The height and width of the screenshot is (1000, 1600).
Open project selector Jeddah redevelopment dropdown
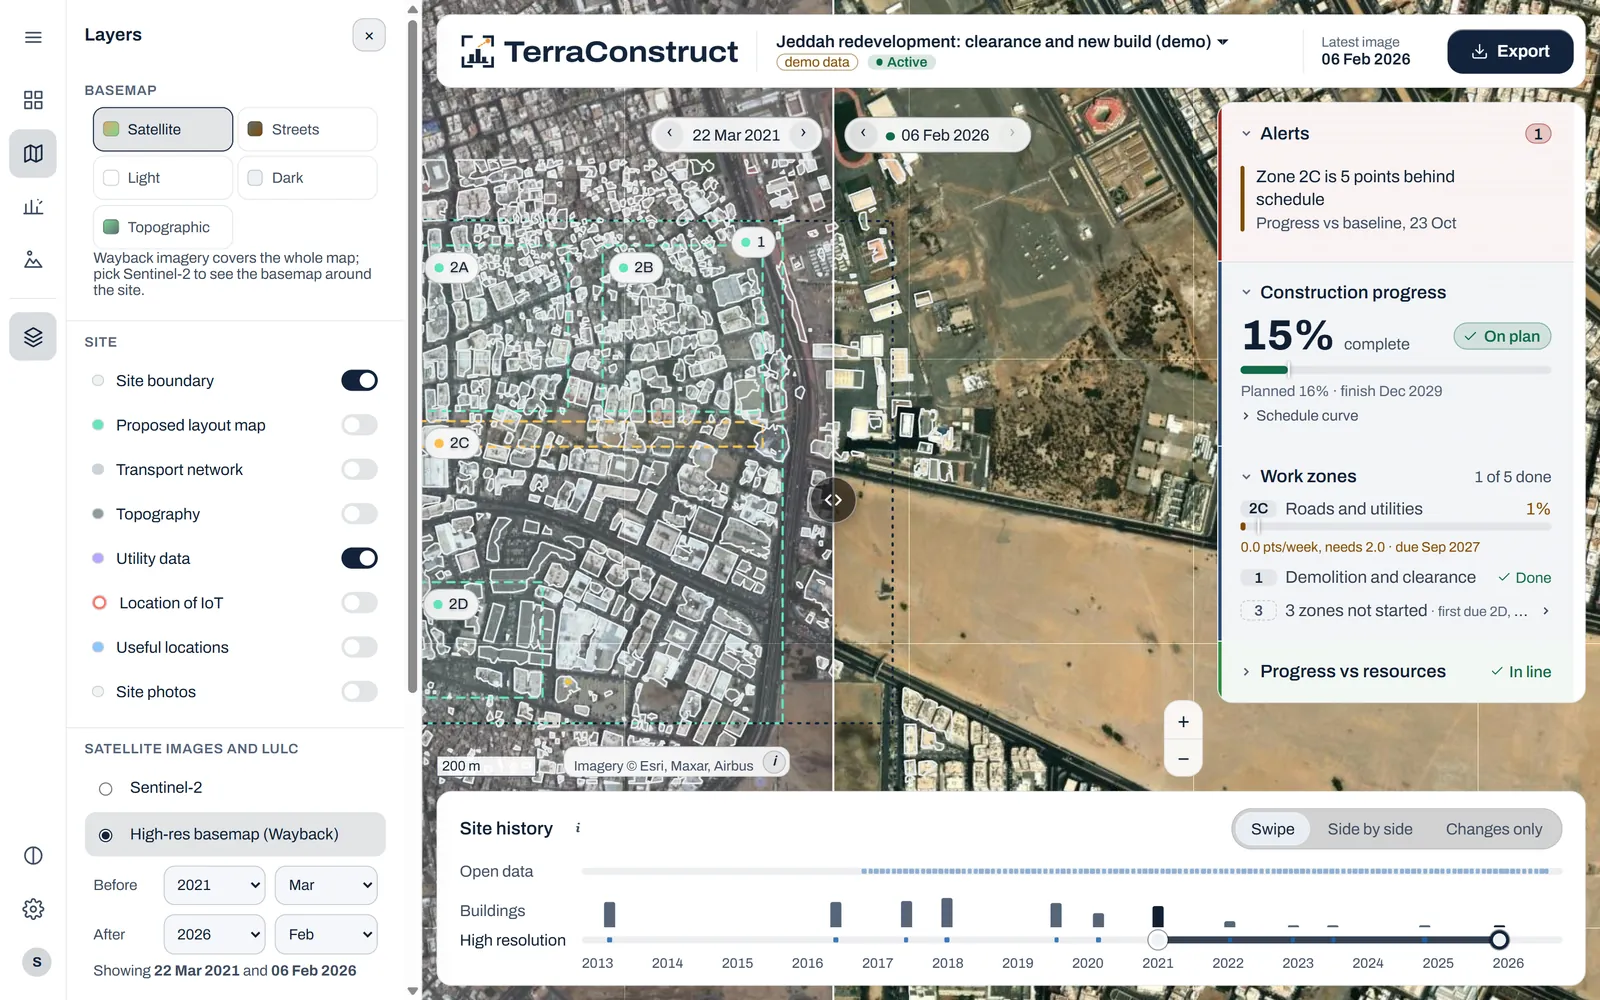[1002, 42]
